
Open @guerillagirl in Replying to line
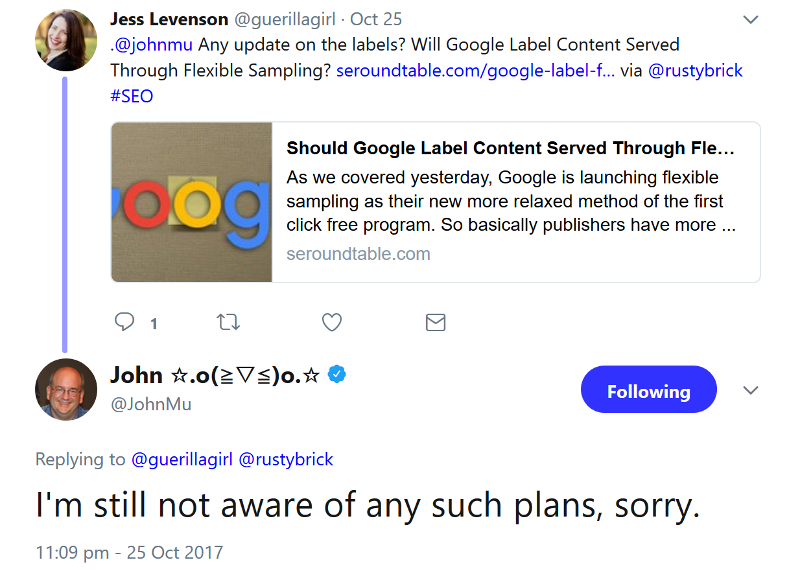tap(181, 459)
